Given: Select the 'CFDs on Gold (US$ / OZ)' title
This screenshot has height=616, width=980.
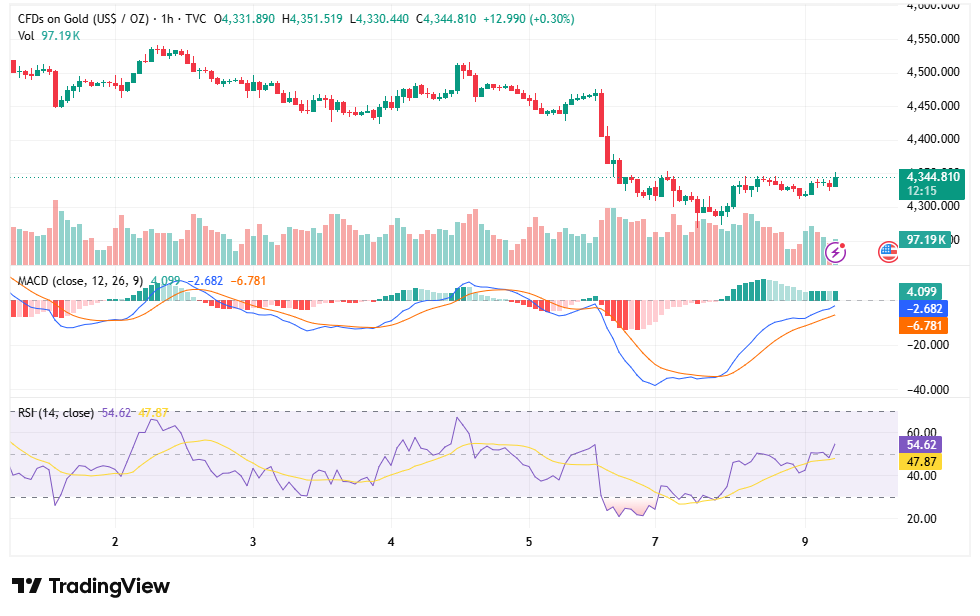Looking at the screenshot, I should coord(83,19).
